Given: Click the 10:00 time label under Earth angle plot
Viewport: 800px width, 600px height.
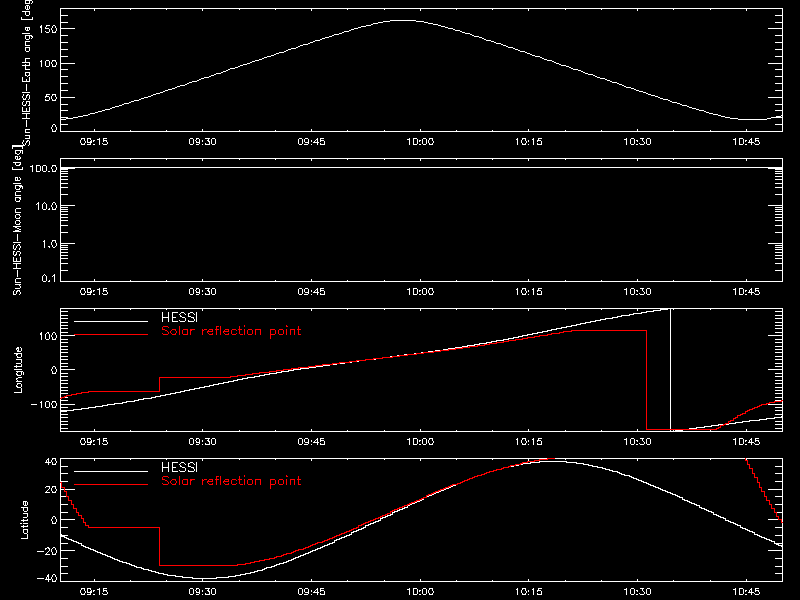Looking at the screenshot, I should coord(420,142).
